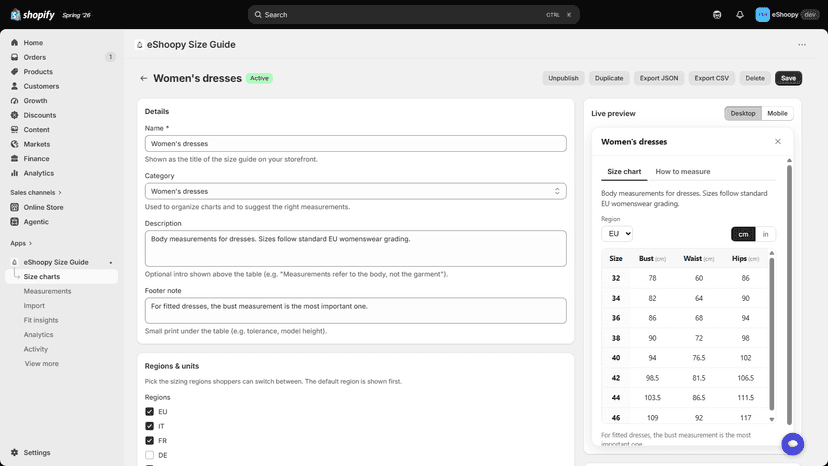828x466 pixels.
Task: Open the Products tag icon
Action: pos(14,71)
